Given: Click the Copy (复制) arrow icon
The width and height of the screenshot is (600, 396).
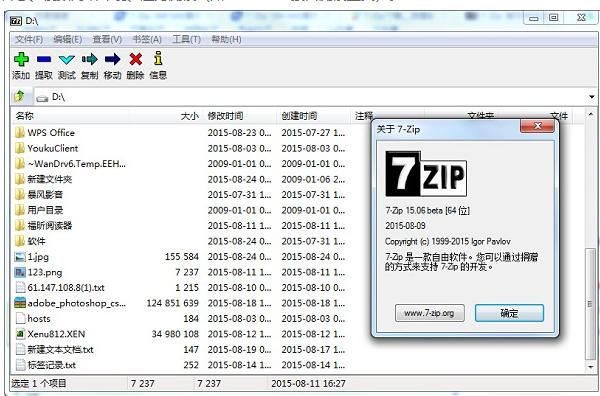Looking at the screenshot, I should 90,59.
